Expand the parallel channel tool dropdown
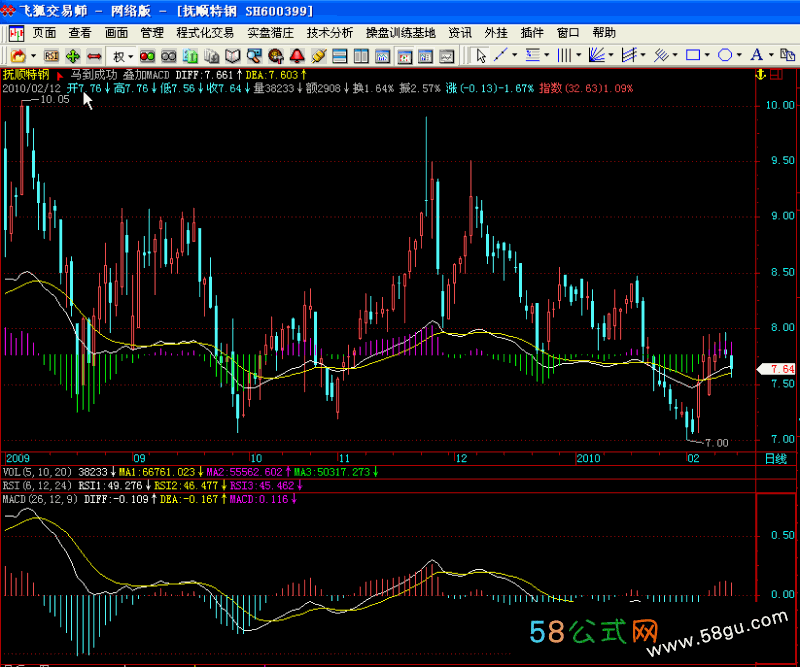The image size is (800, 667). [643, 55]
